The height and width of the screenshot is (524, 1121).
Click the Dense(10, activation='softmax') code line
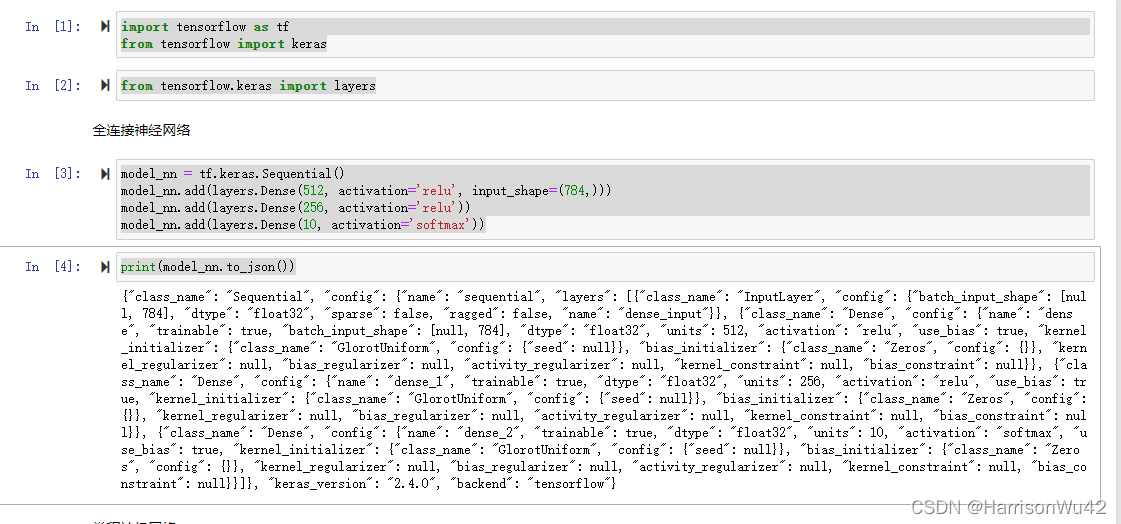pos(303,225)
